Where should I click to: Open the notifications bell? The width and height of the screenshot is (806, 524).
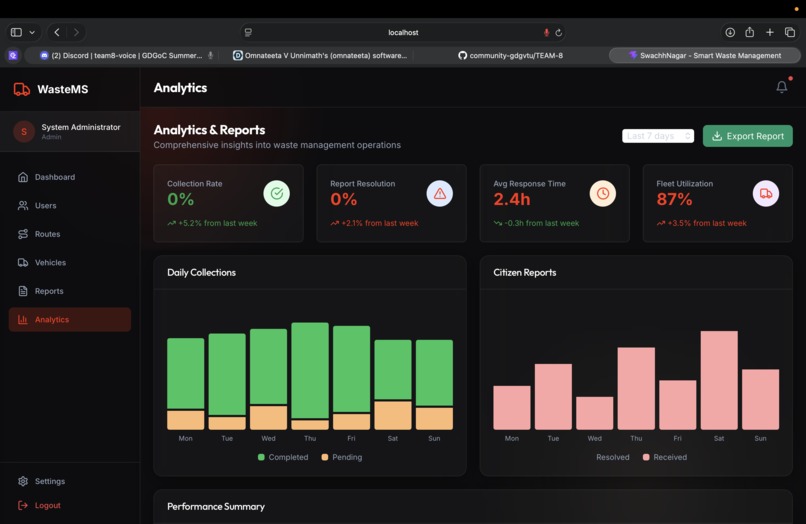781,87
